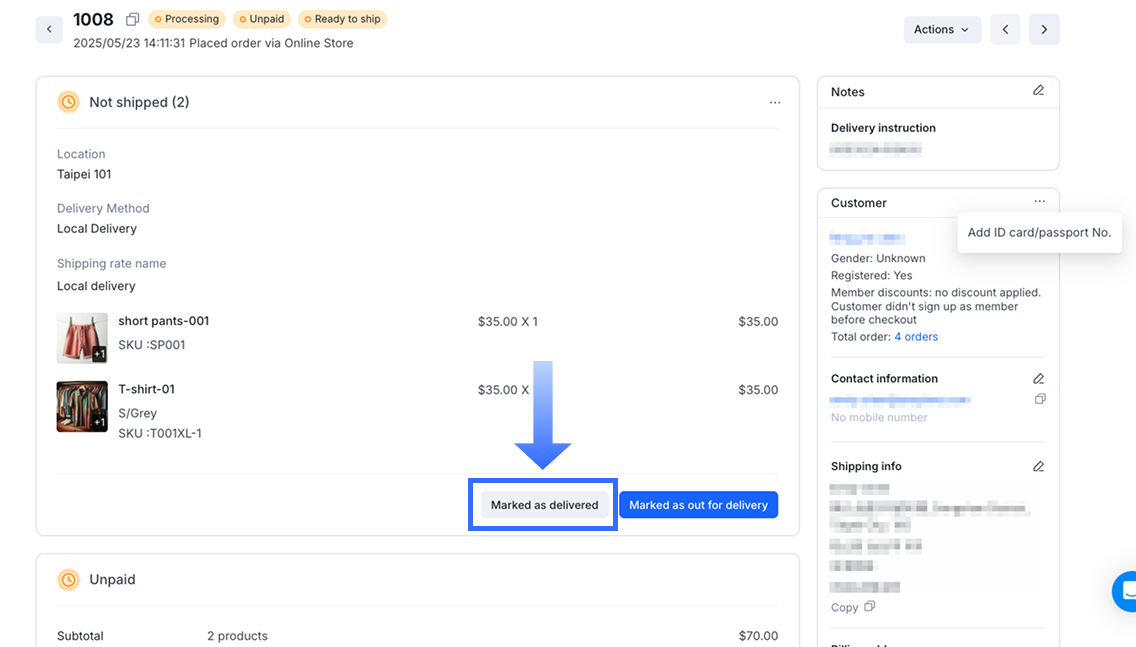This screenshot has width=1136, height=647.
Task: Click back arrow next to order 1008
Action: [x=49, y=30]
